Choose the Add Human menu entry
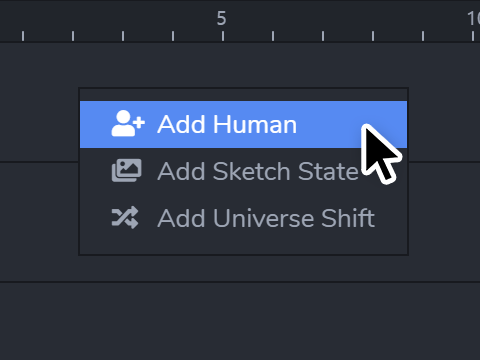 [243, 124]
